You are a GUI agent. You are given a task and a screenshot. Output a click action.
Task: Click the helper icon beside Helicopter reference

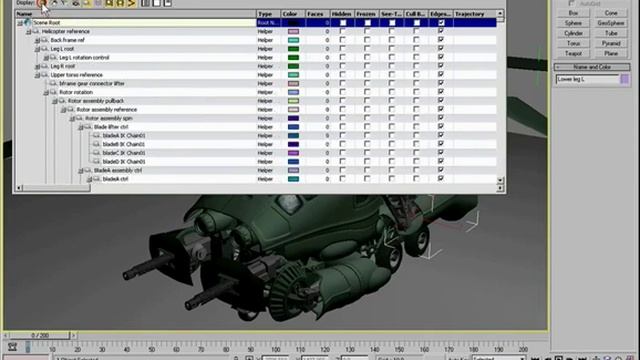tap(36, 31)
